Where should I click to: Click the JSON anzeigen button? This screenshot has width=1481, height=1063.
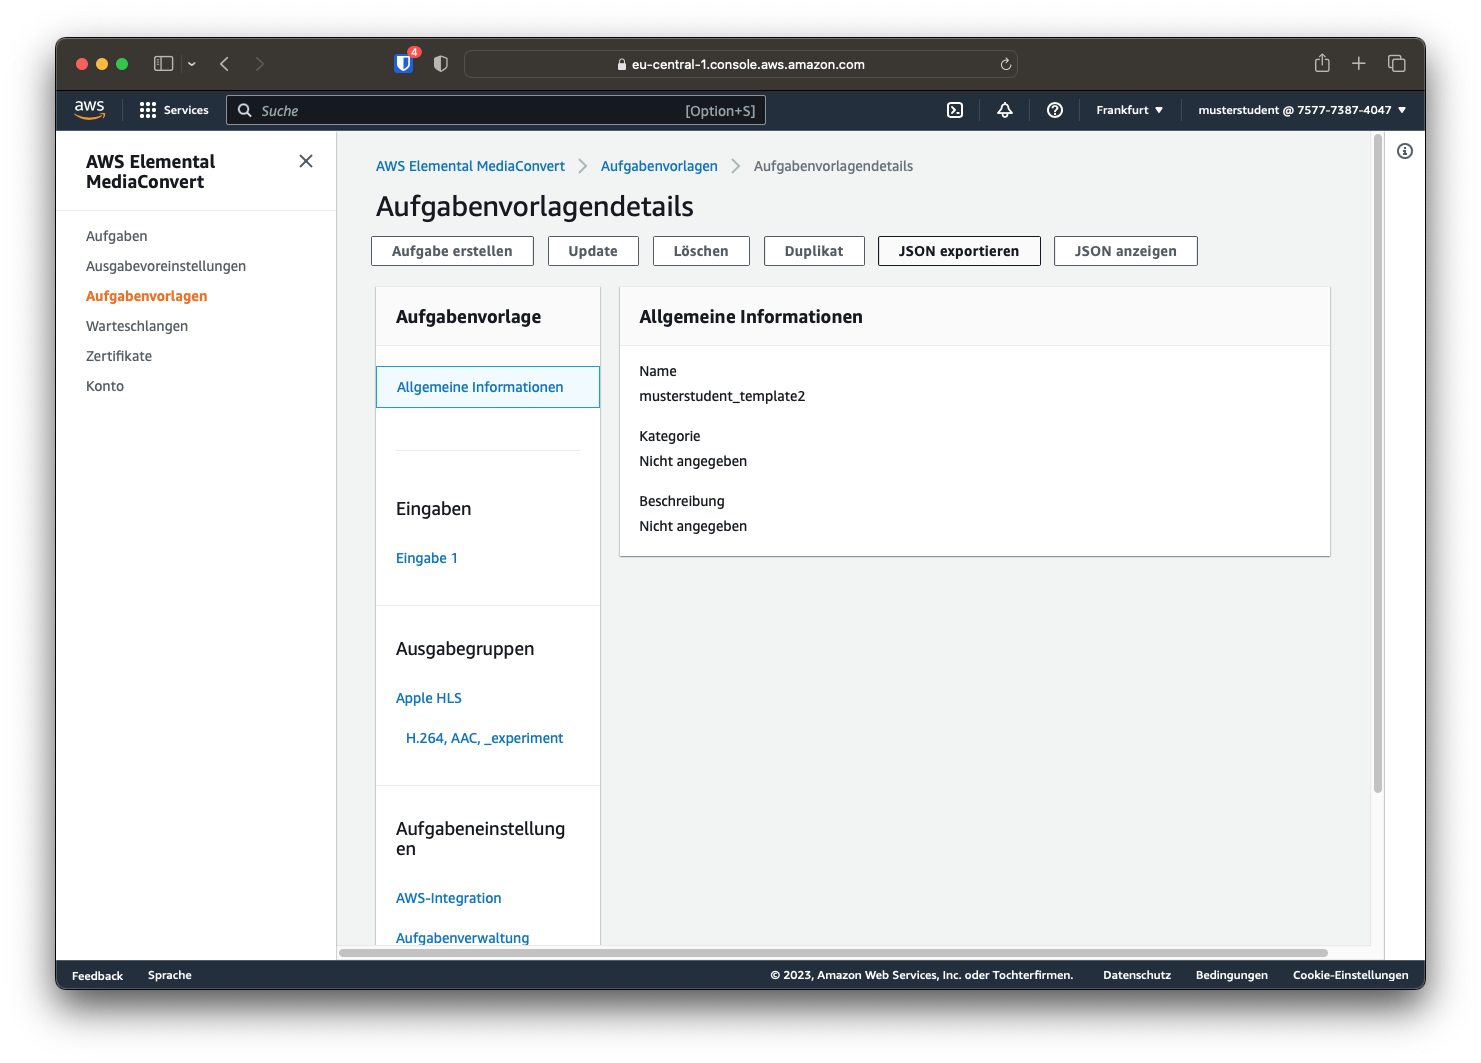[1126, 251]
